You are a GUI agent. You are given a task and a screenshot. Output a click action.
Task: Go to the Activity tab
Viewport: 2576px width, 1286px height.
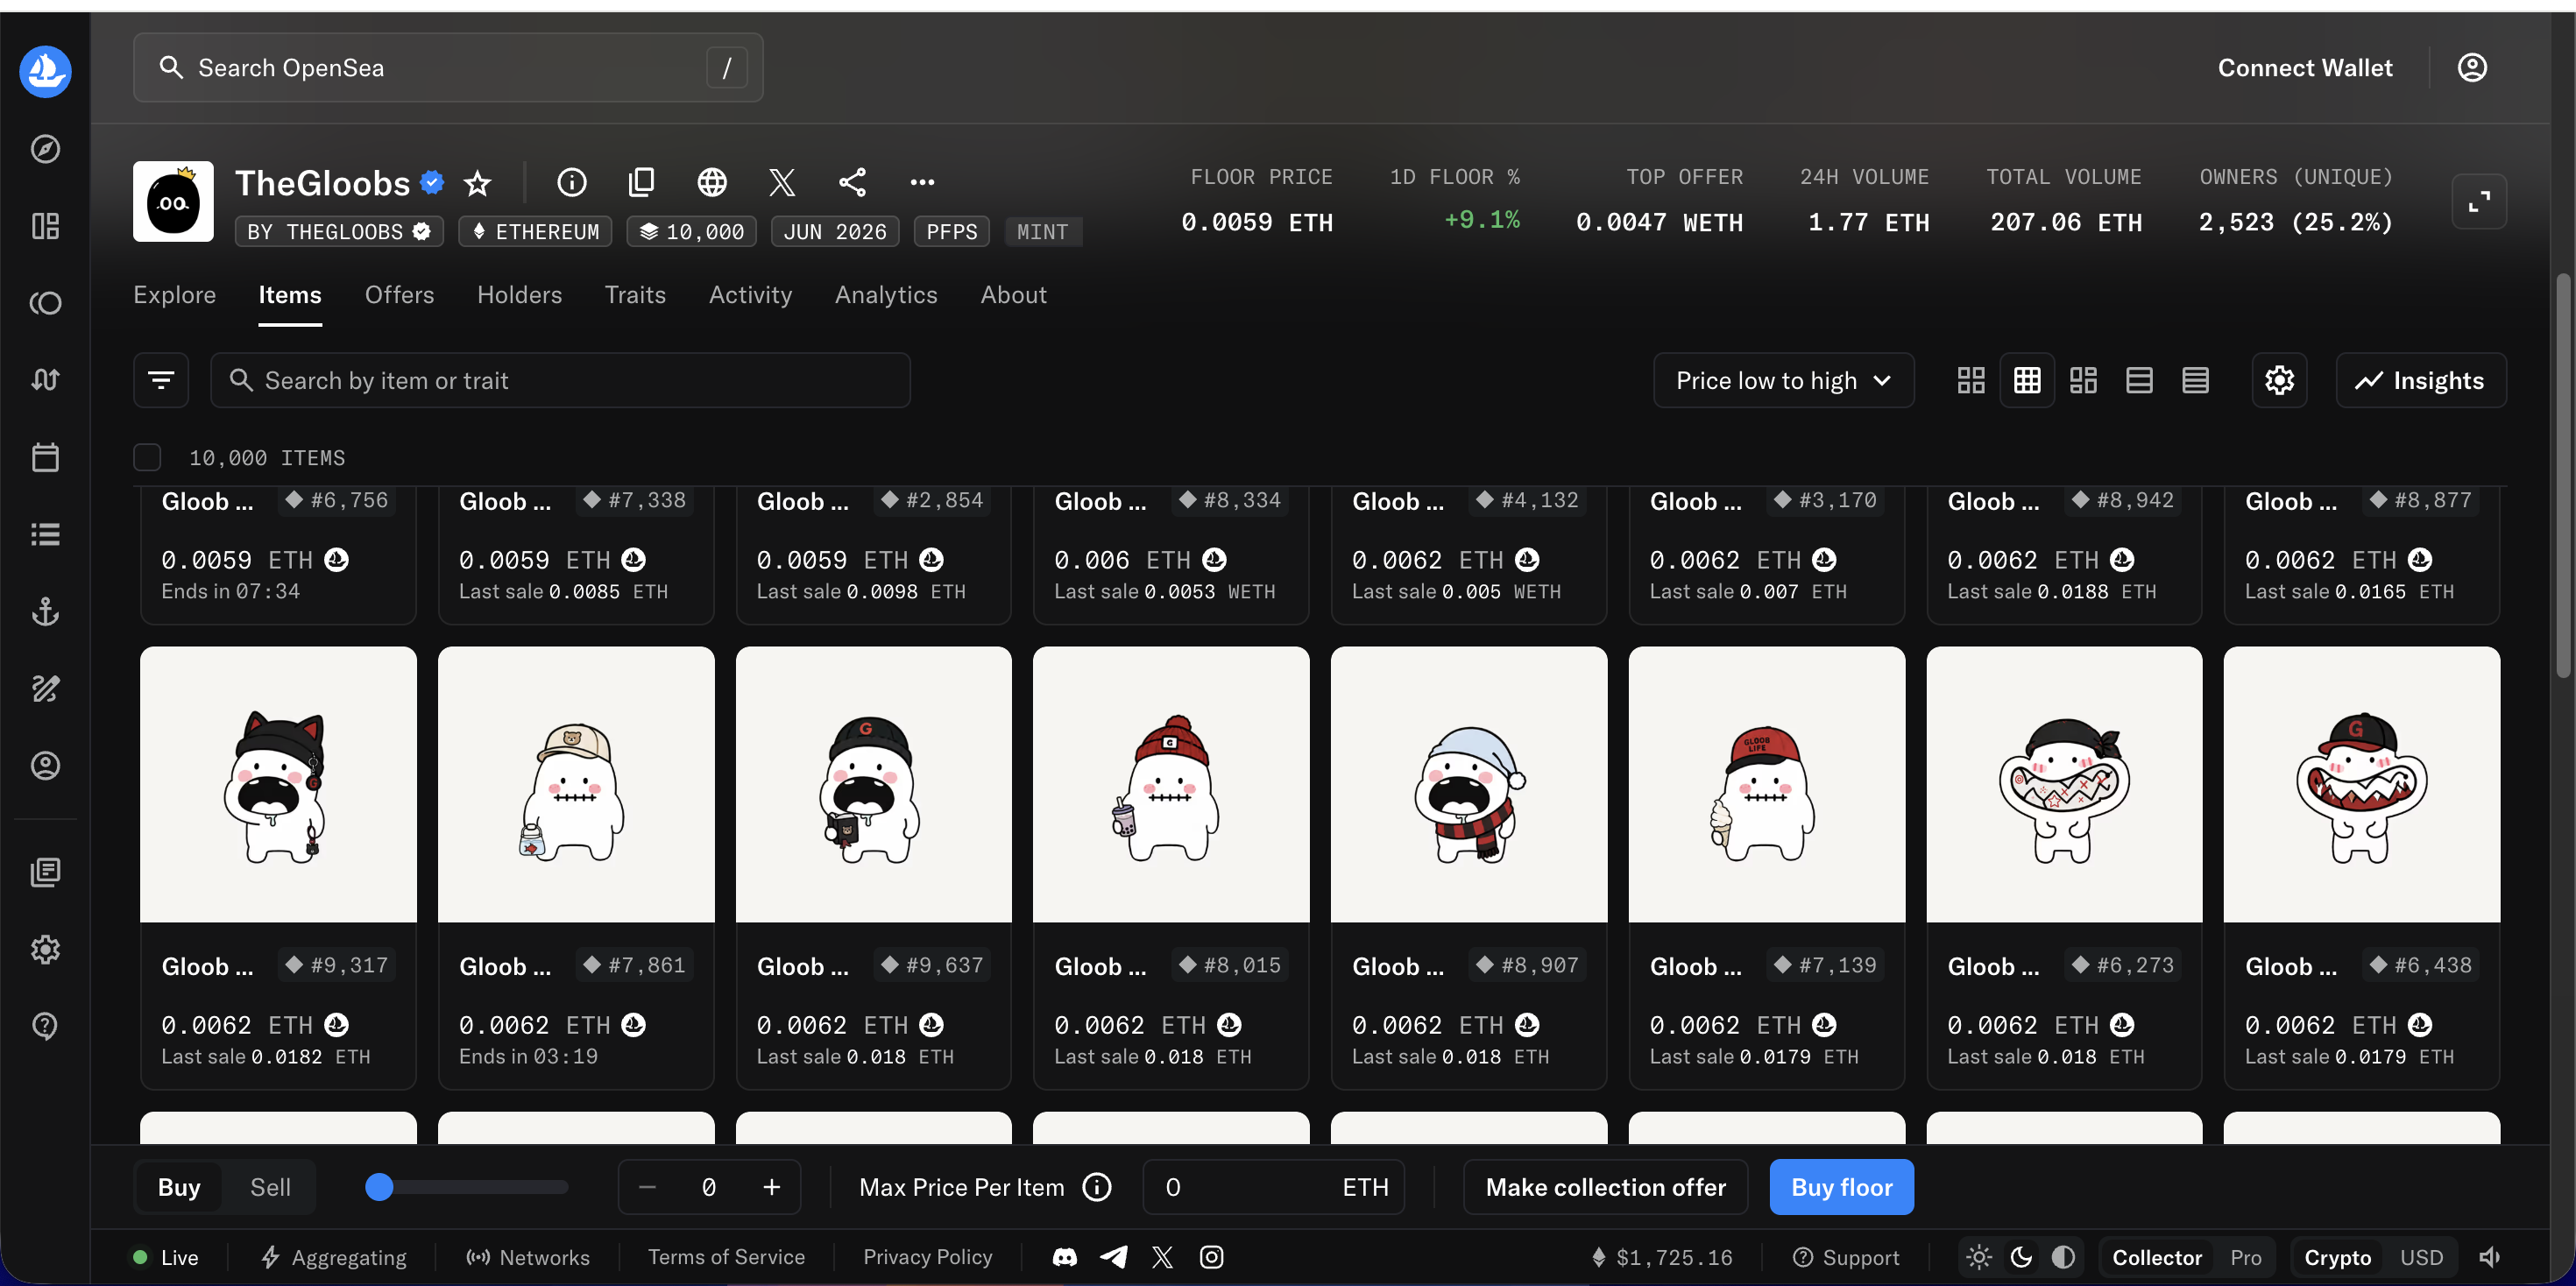pos(750,295)
